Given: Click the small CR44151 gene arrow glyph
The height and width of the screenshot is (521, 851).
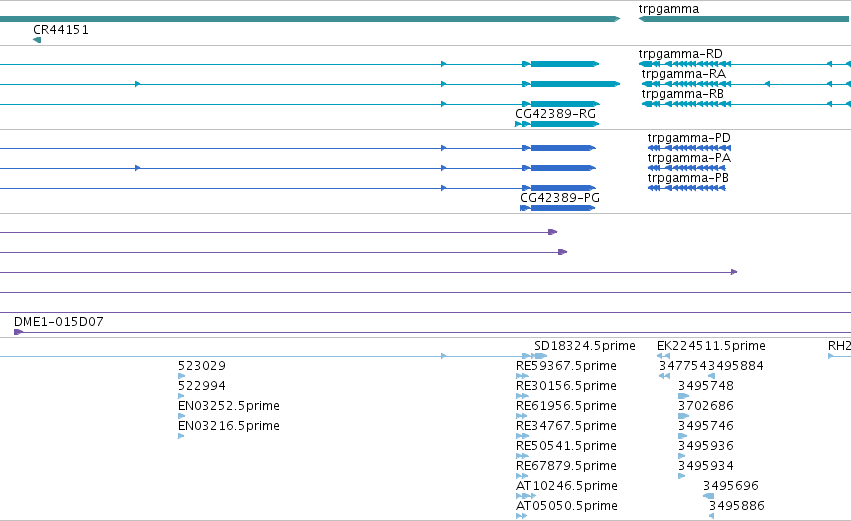Looking at the screenshot, I should [37, 40].
